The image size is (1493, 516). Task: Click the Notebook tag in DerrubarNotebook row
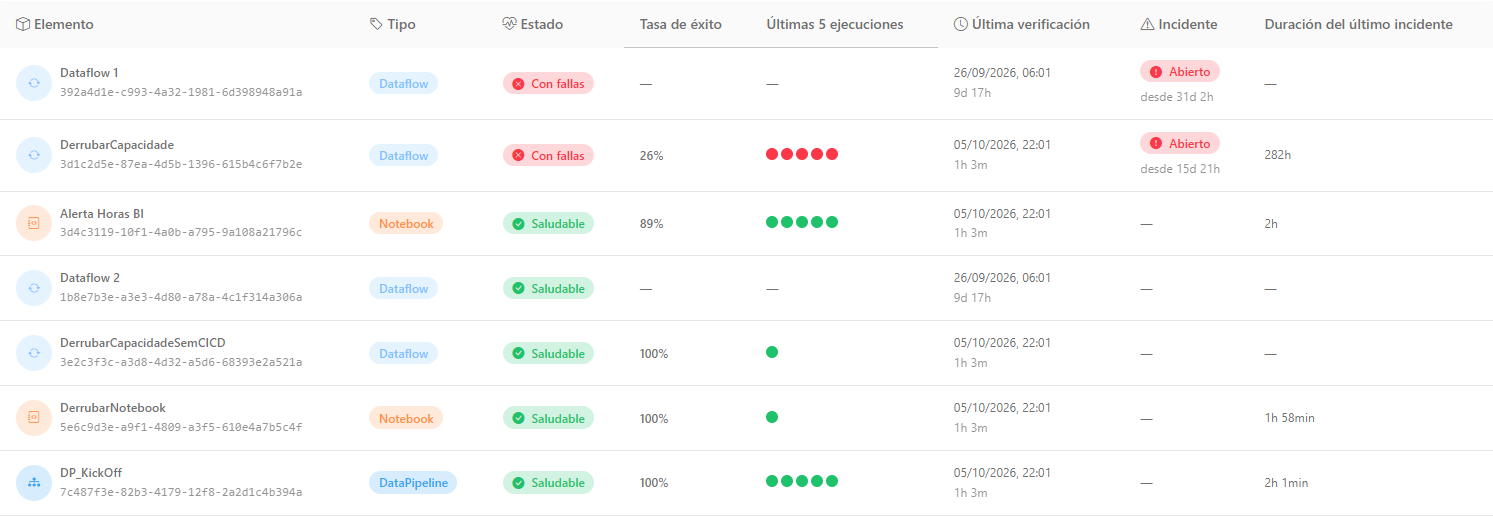click(x=406, y=419)
